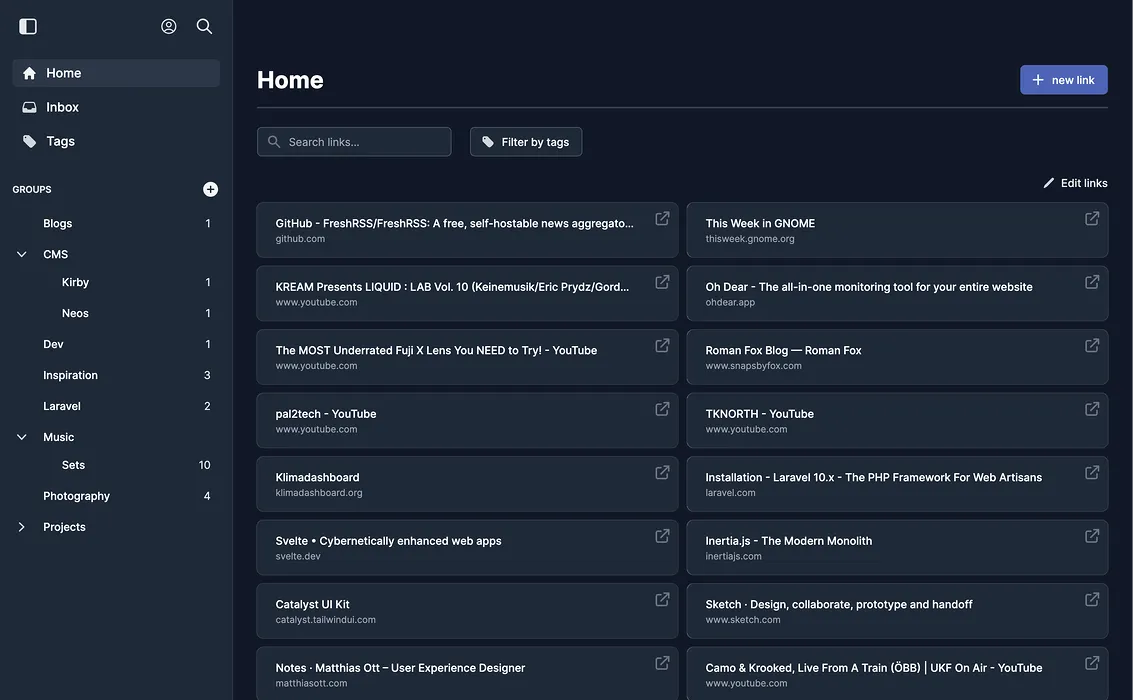Open the This Week in GNOME card

pos(897,230)
